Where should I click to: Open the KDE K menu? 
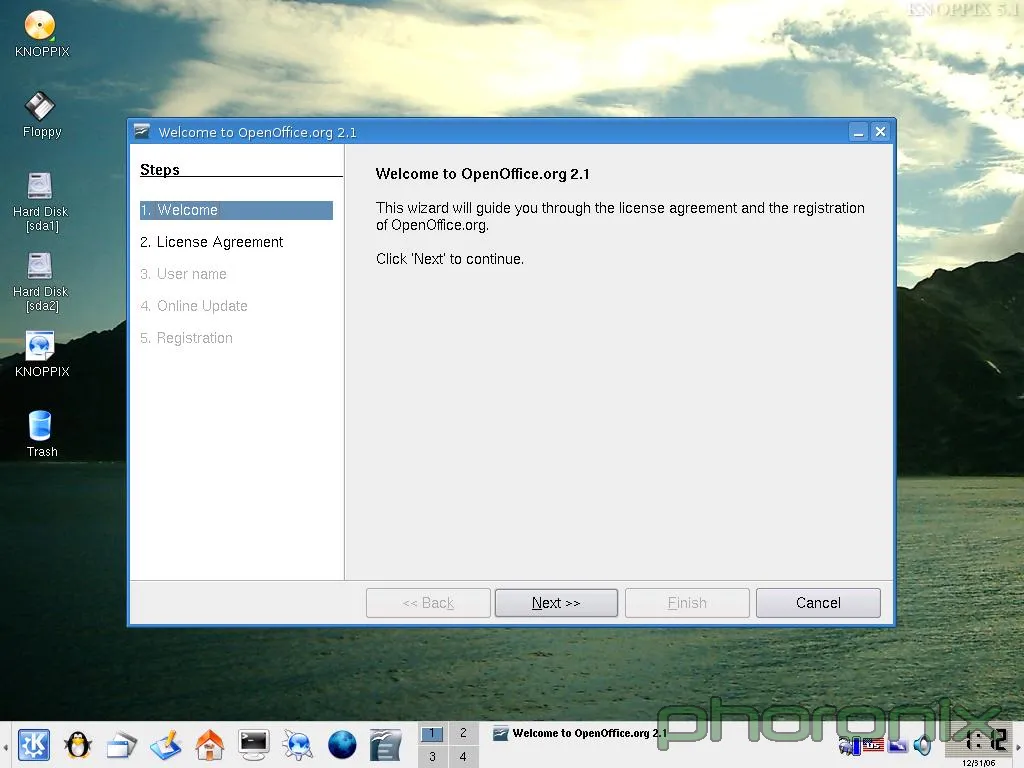click(34, 744)
